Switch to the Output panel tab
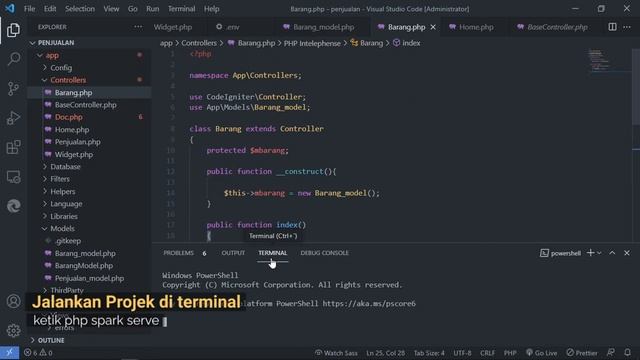This screenshot has height=360, width=640. (233, 253)
